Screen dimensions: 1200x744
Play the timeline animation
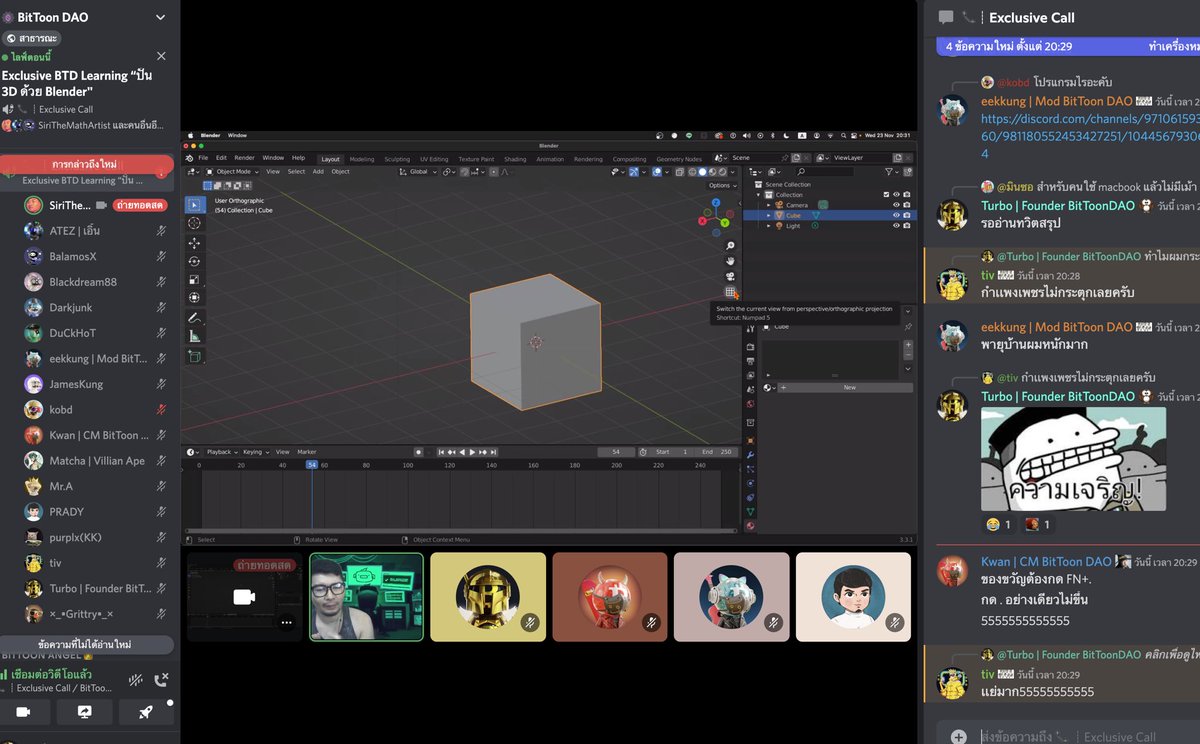click(473, 452)
